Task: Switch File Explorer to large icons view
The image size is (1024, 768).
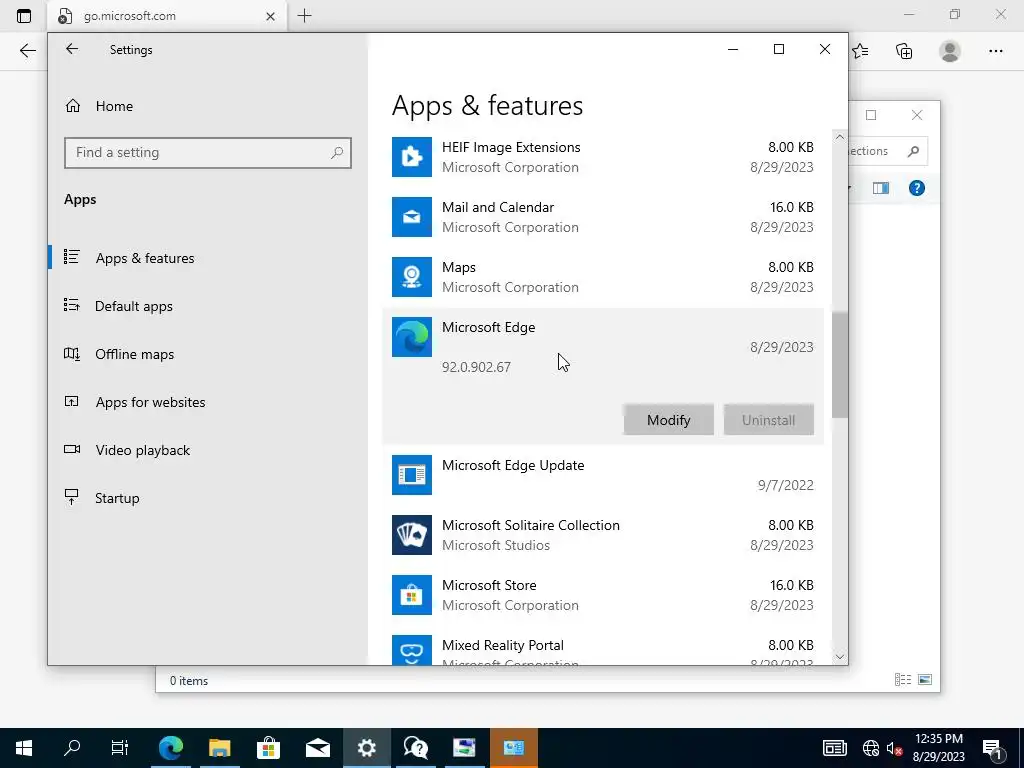Action: click(925, 680)
